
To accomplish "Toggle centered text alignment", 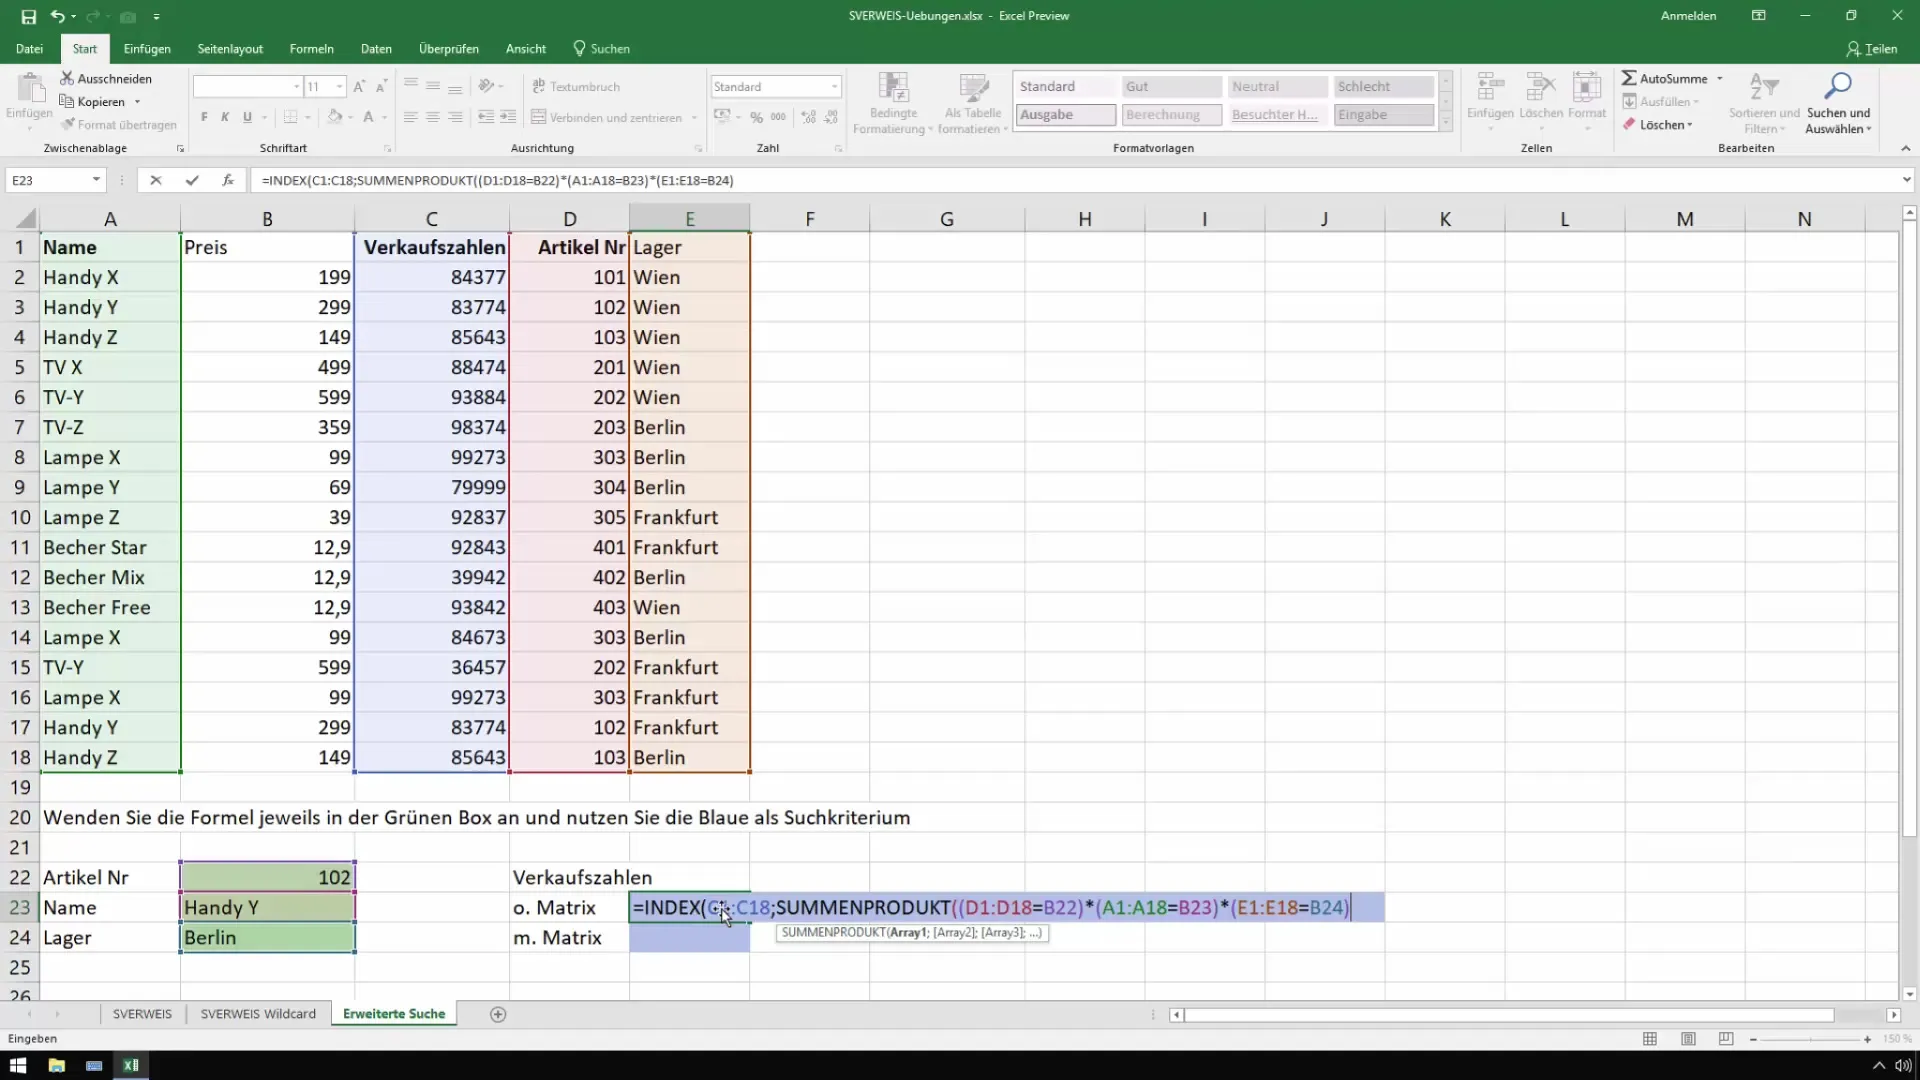I will coord(433,117).
